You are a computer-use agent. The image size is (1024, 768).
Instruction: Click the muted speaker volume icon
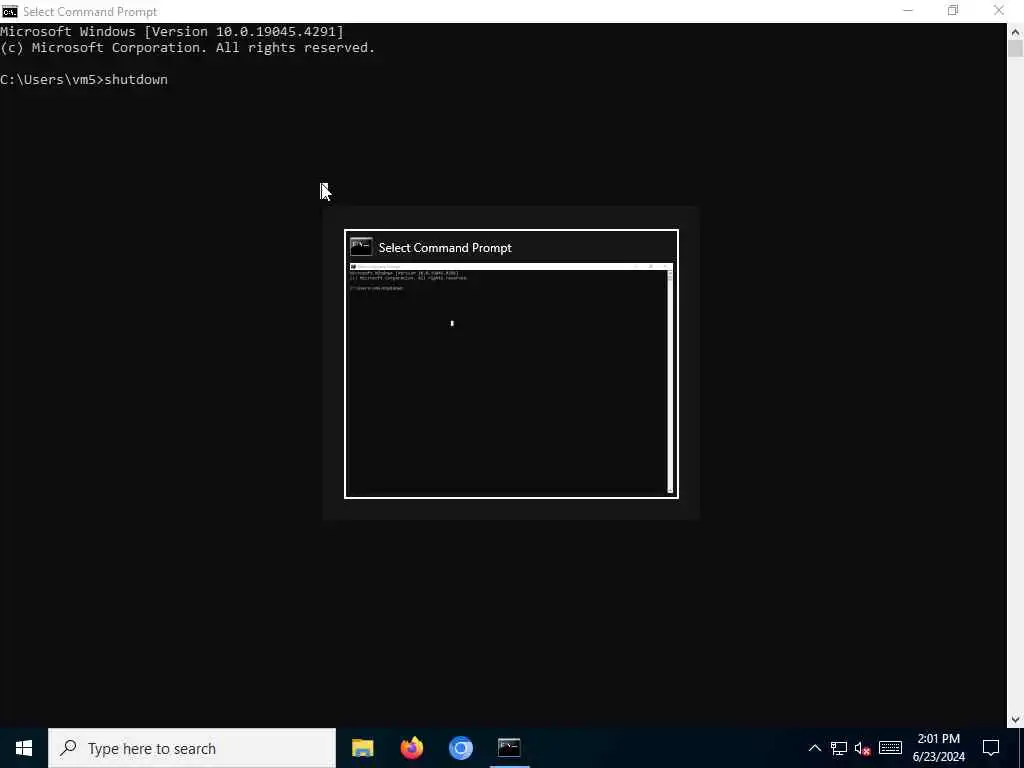862,748
